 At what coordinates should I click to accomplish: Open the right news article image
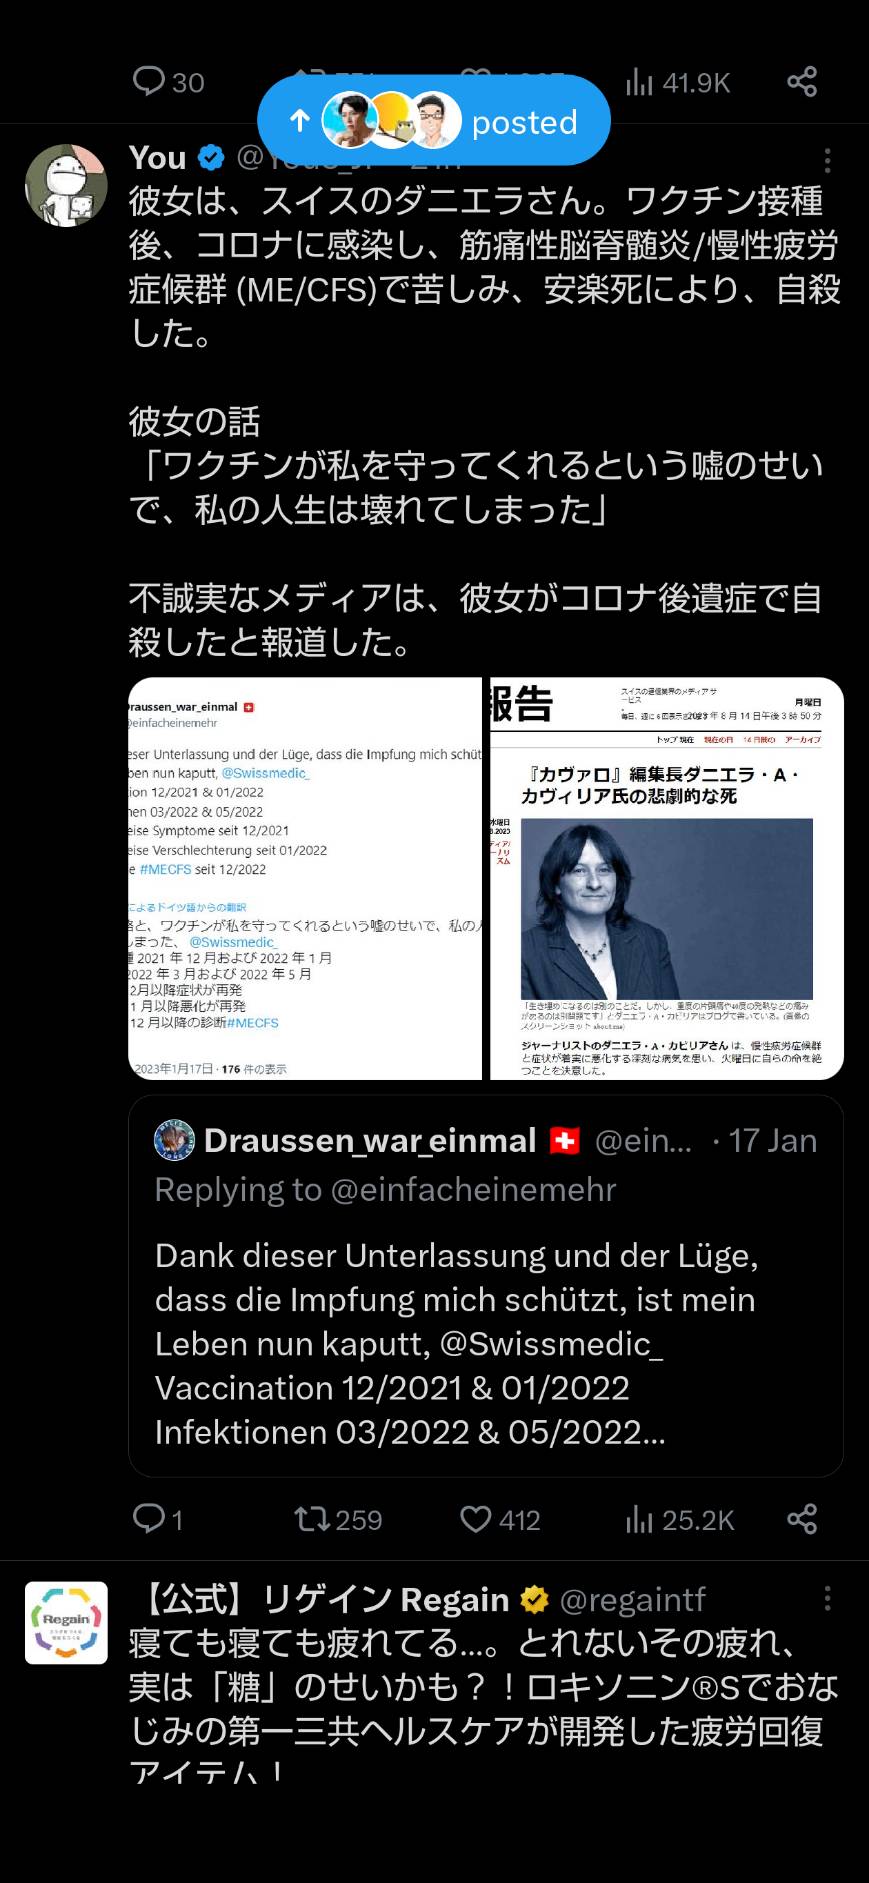[667, 879]
